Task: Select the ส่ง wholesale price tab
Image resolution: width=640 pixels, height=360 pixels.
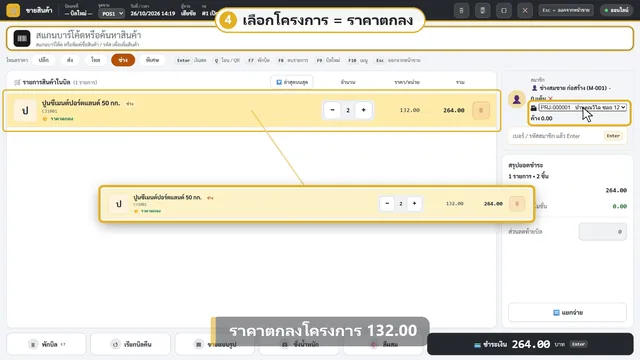Action: (70, 60)
